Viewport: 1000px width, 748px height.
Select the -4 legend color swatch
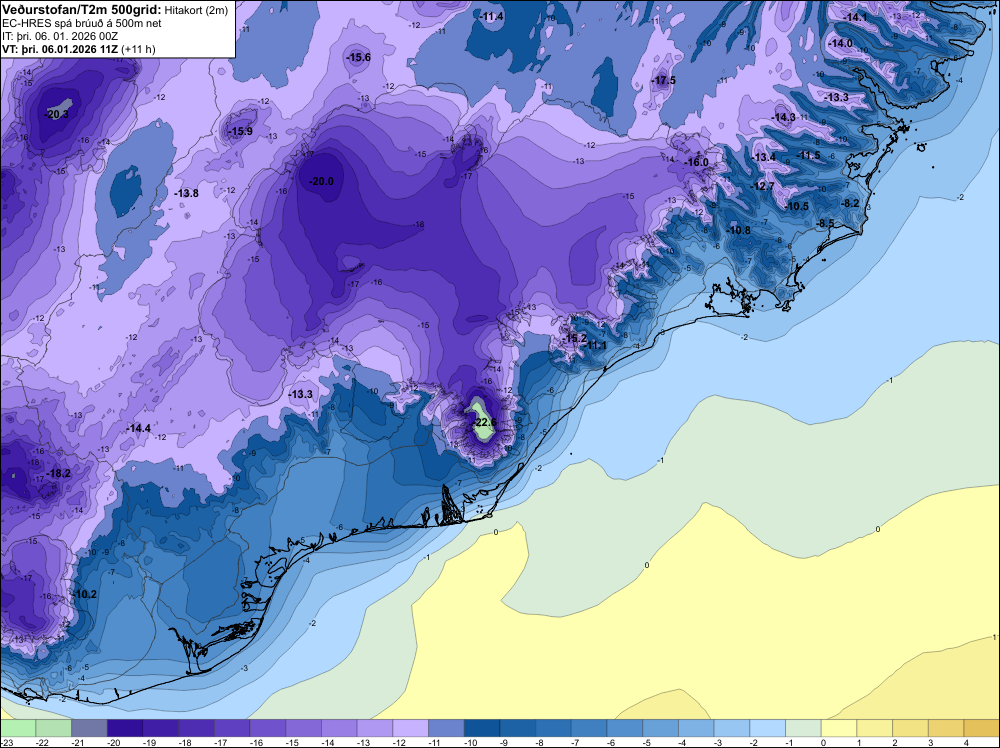[x=696, y=728]
